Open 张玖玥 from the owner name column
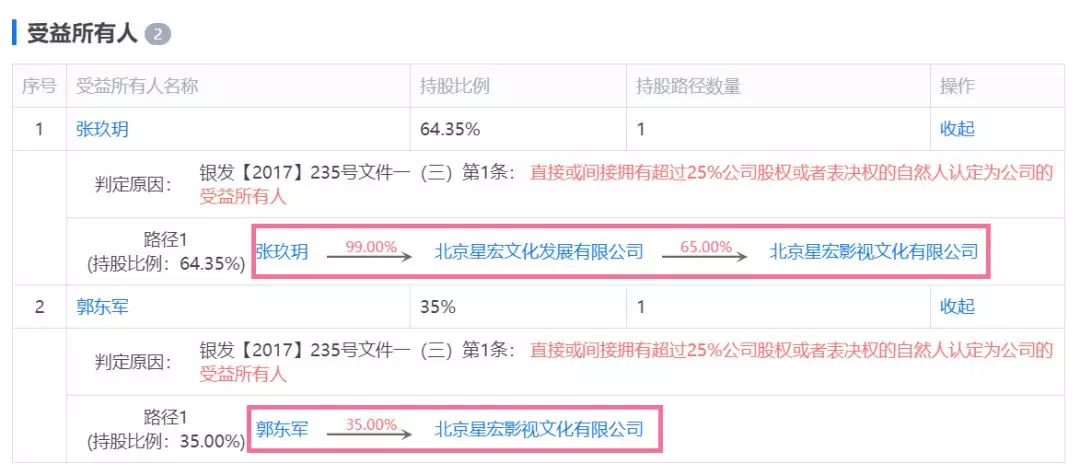 pos(102,129)
